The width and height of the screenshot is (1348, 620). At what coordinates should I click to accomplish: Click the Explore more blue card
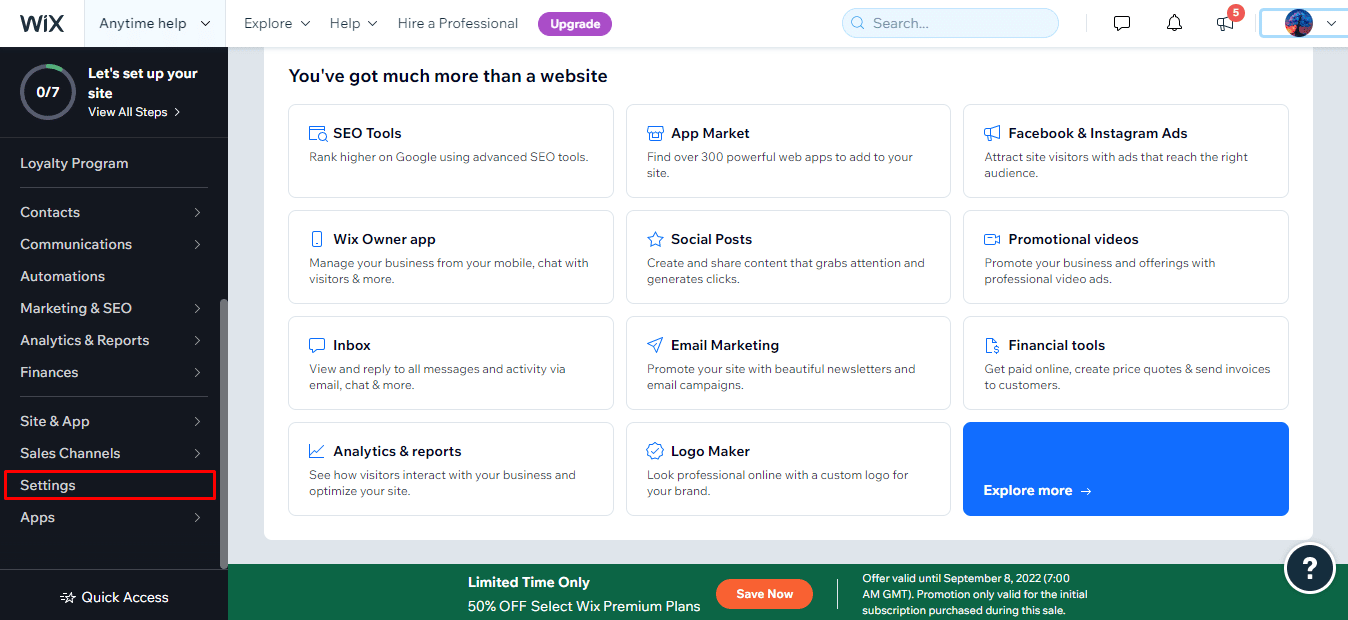click(x=1126, y=469)
